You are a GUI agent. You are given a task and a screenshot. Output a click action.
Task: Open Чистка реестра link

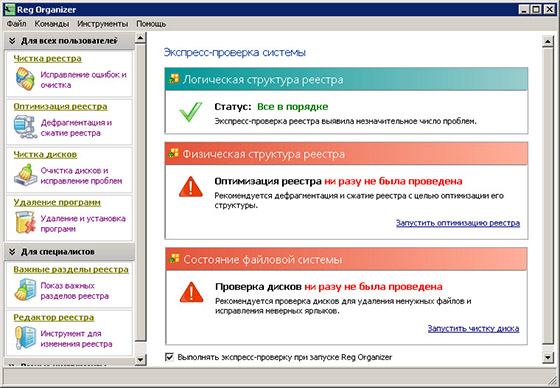click(x=48, y=59)
